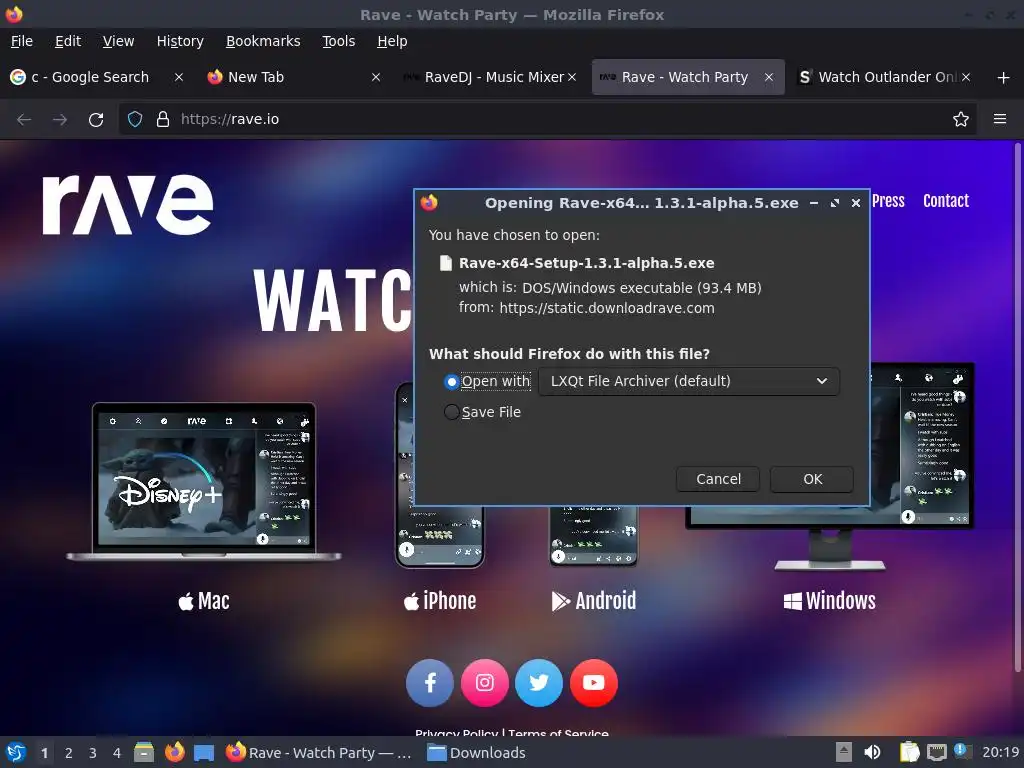This screenshot has width=1024, height=768.
Task: Click the Firefox back arrow button
Action: pyautogui.click(x=24, y=120)
